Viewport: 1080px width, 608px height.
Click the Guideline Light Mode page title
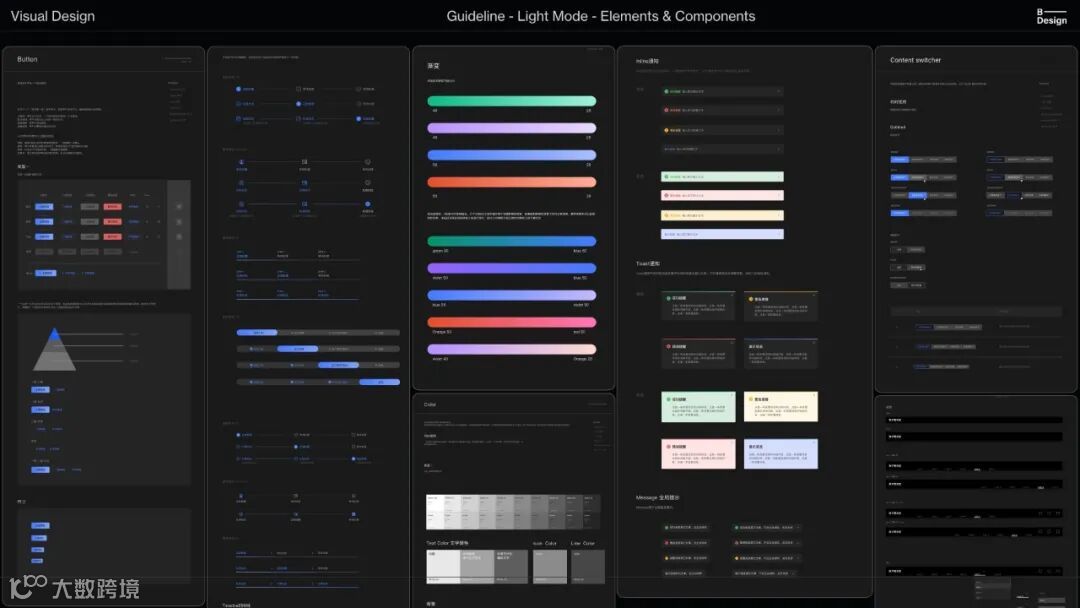(x=601, y=16)
